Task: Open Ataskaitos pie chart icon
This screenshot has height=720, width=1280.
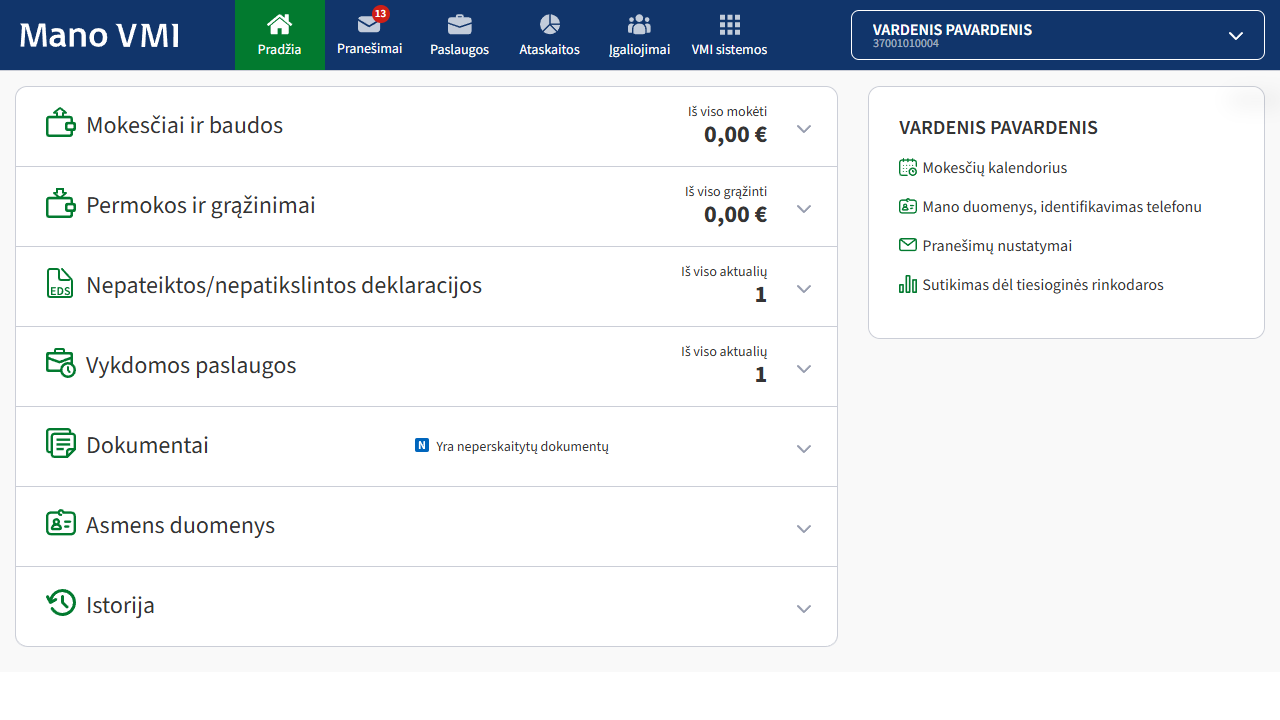Action: (550, 24)
